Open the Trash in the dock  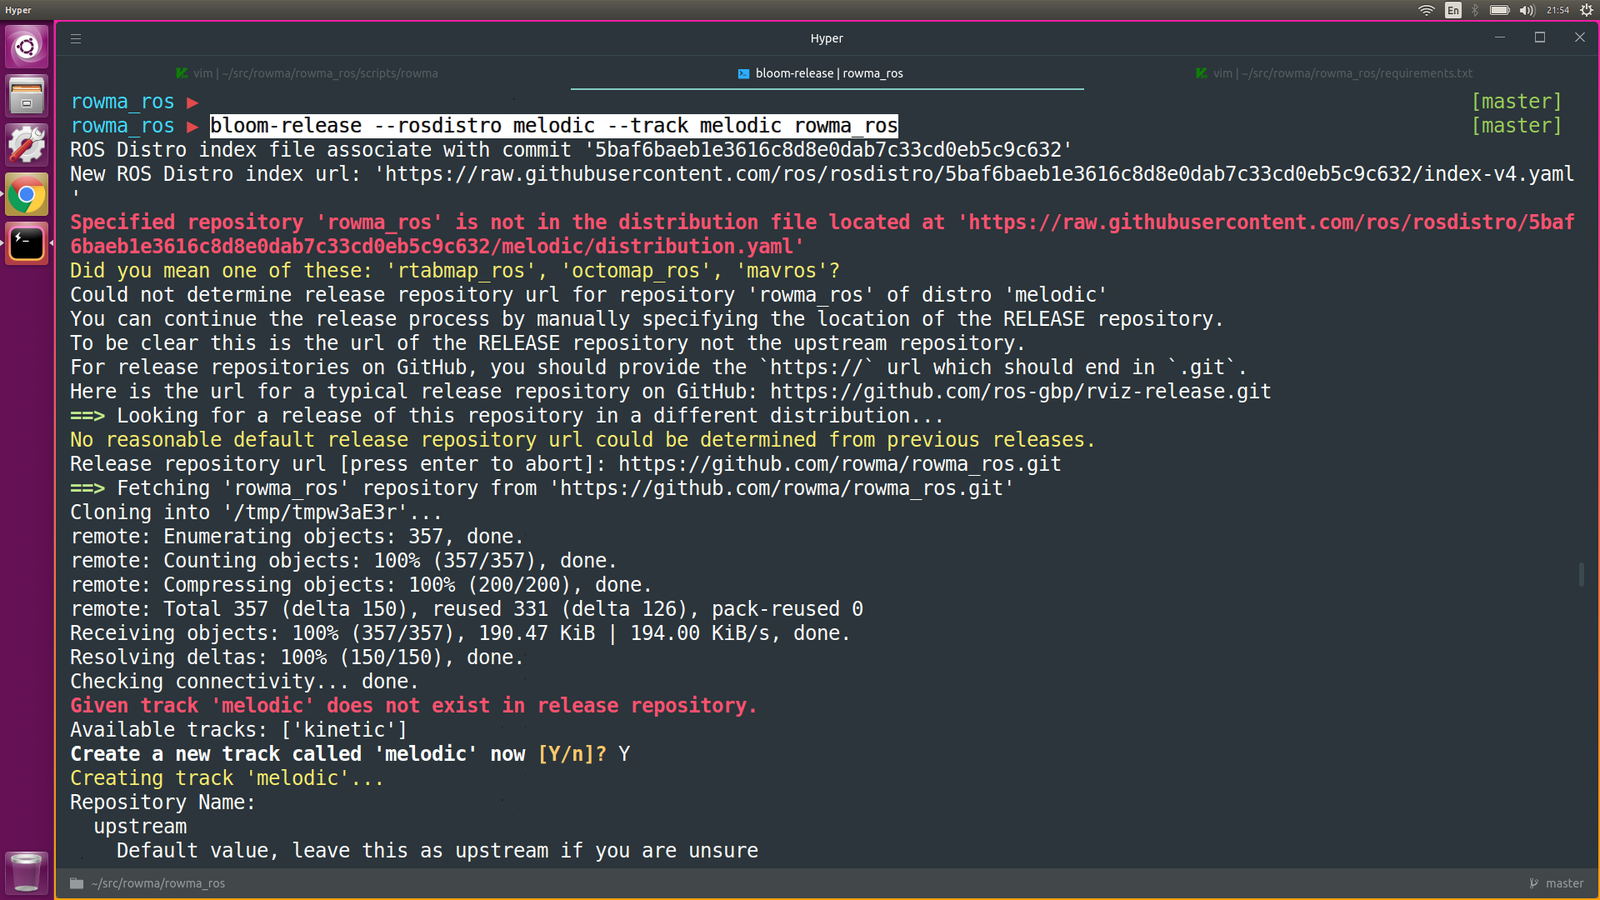pos(27,872)
